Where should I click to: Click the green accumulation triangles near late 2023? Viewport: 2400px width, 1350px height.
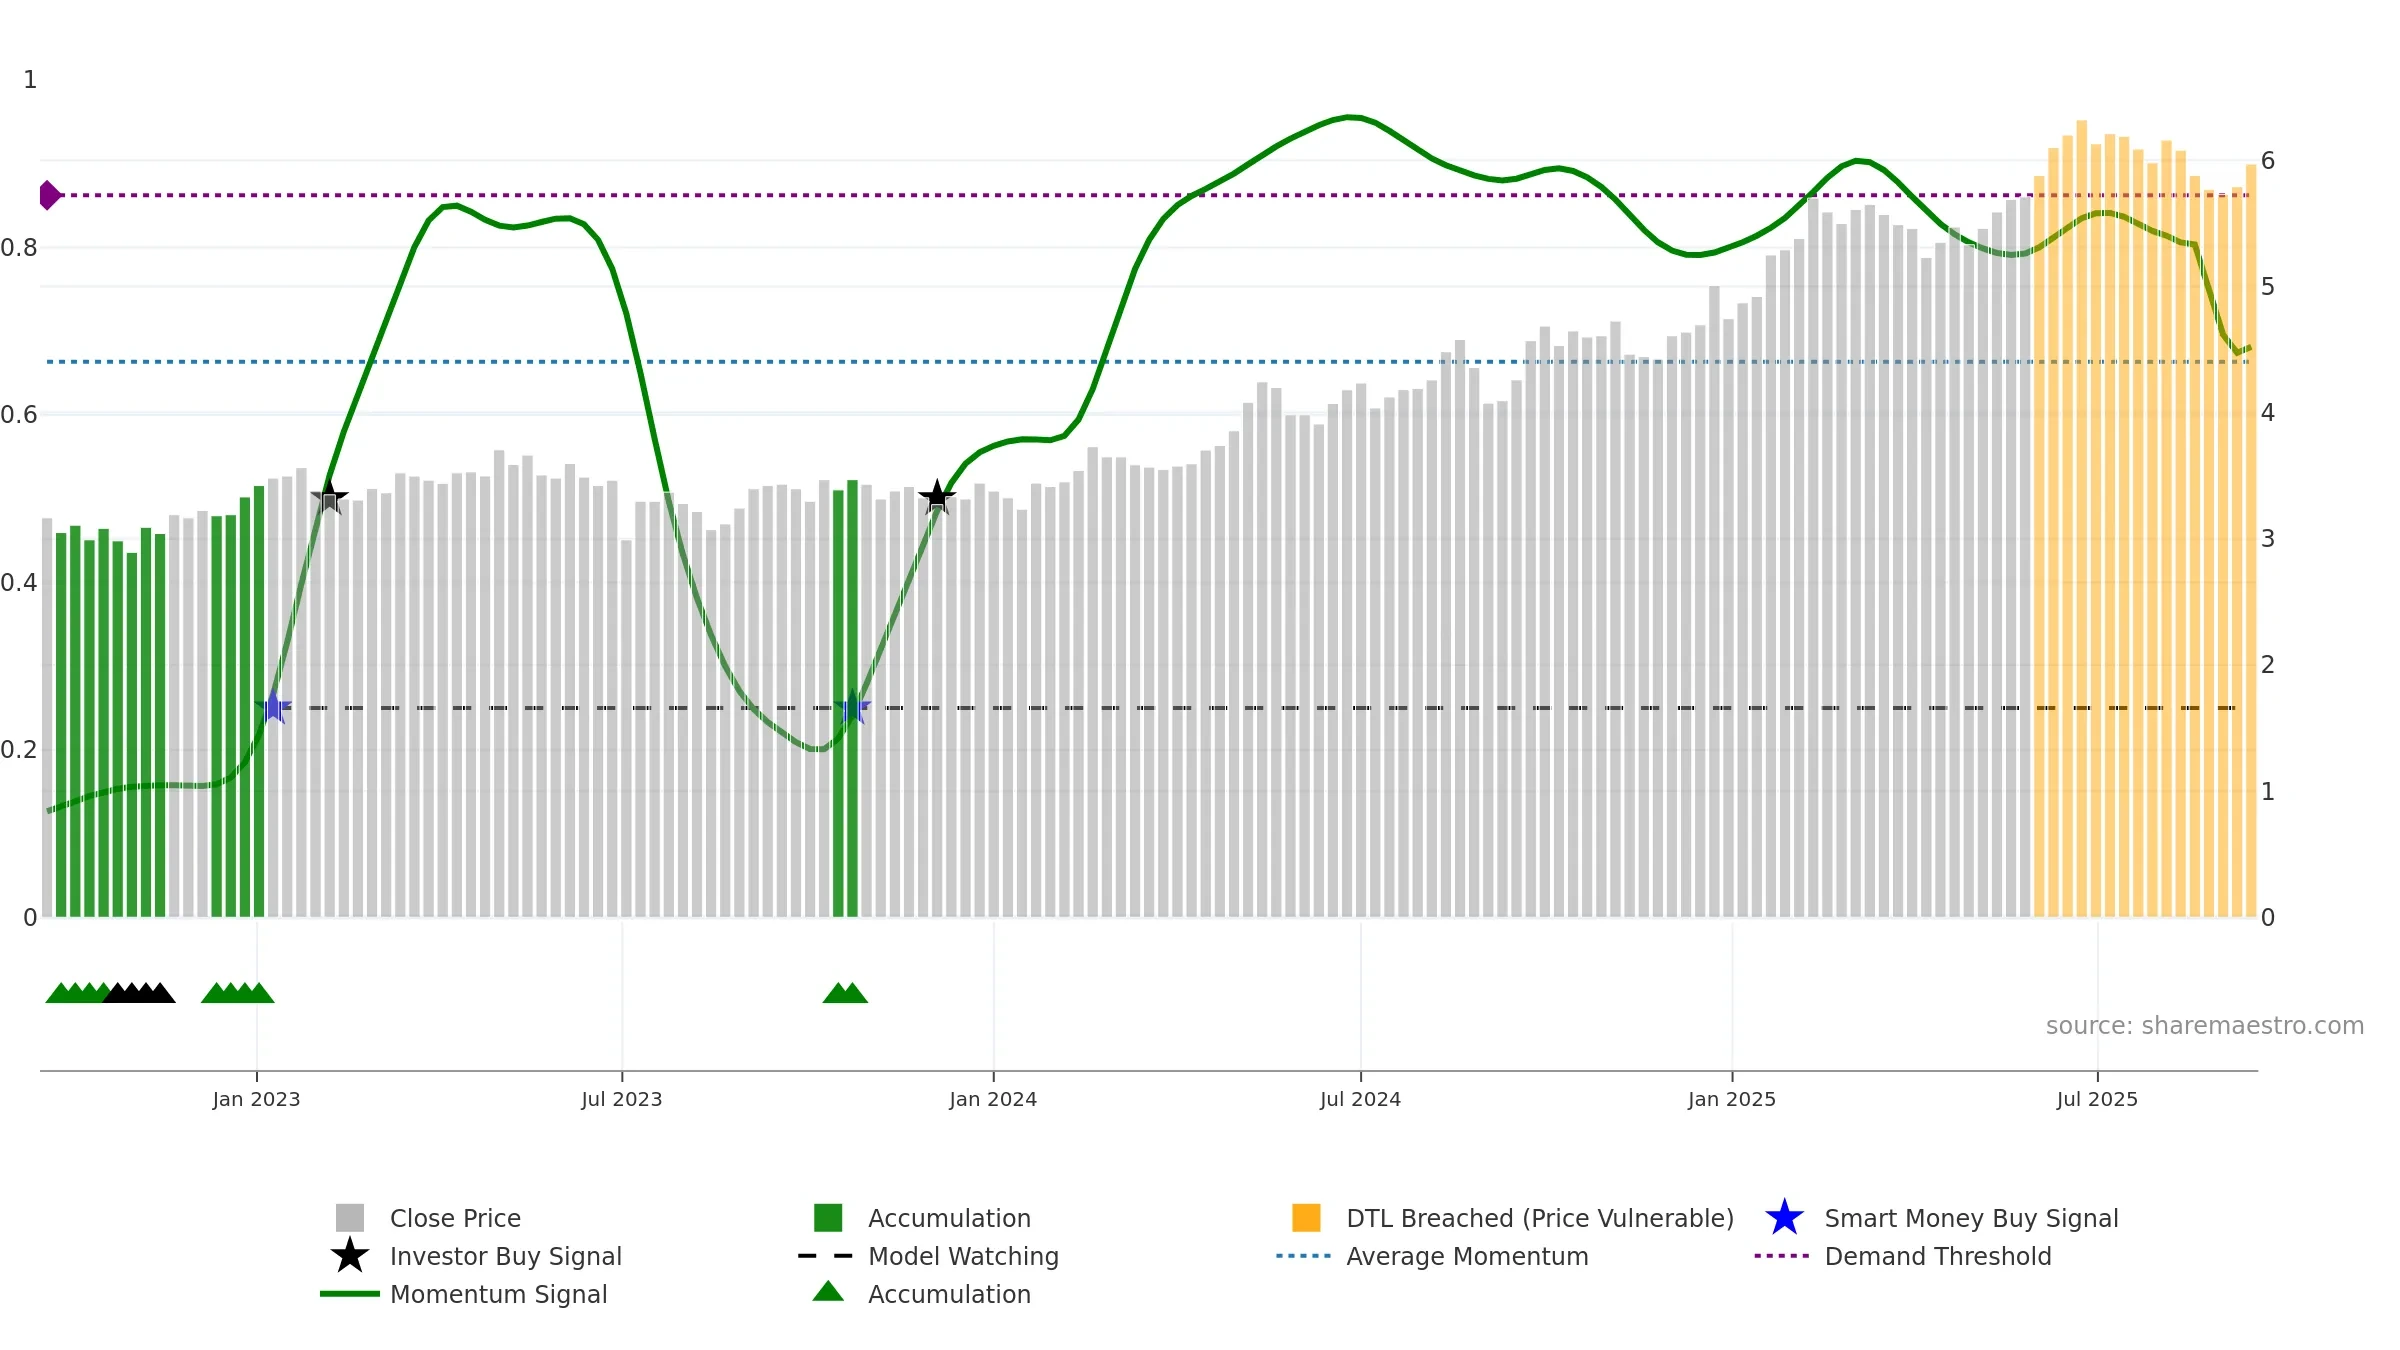click(x=845, y=993)
